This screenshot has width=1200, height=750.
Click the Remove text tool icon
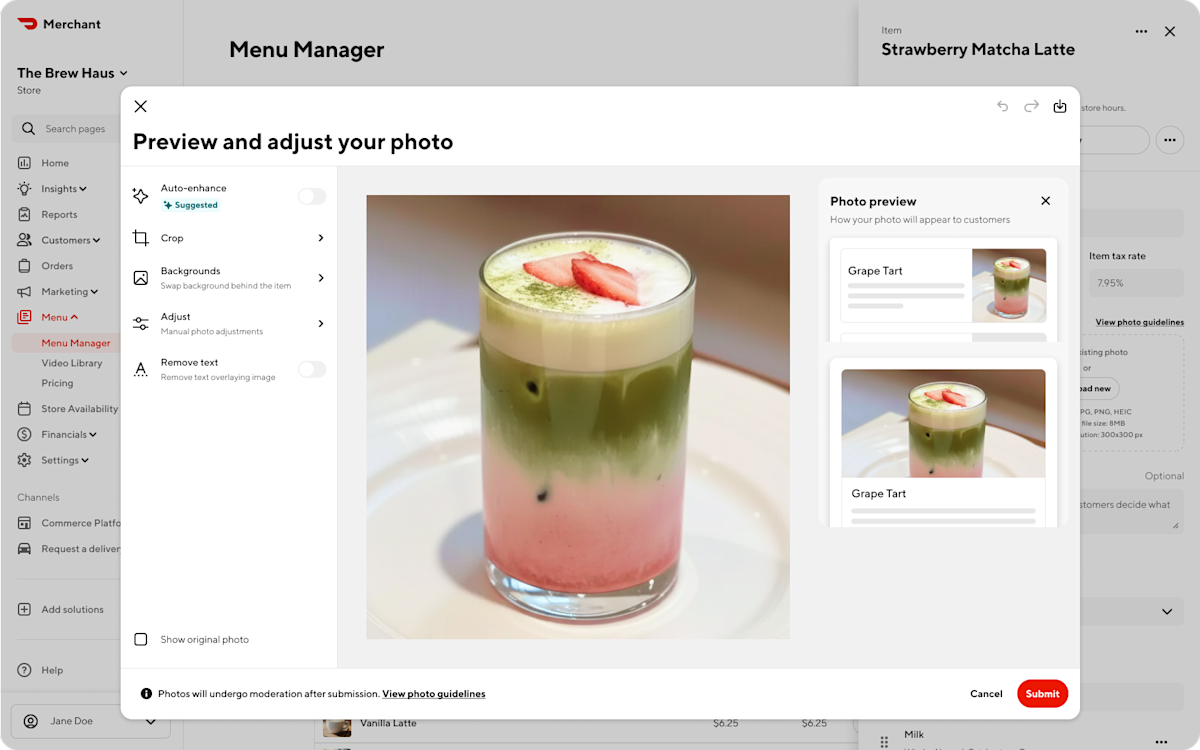point(141,369)
